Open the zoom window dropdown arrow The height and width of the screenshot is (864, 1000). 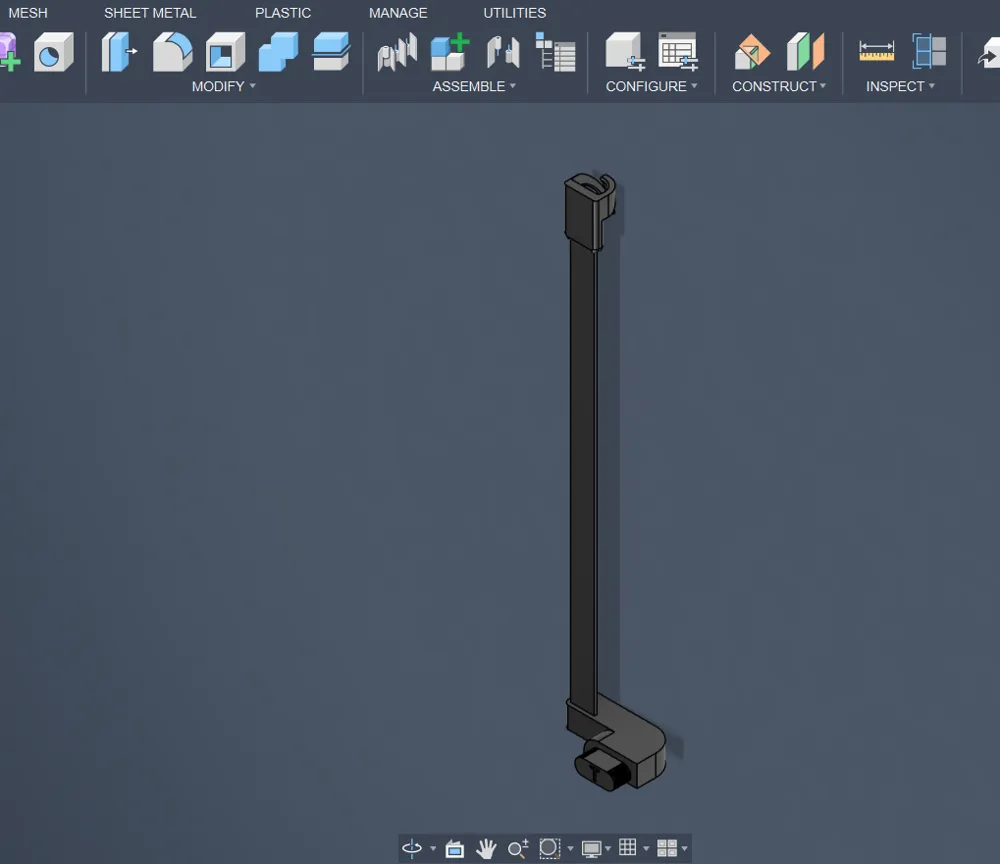[x=570, y=849]
